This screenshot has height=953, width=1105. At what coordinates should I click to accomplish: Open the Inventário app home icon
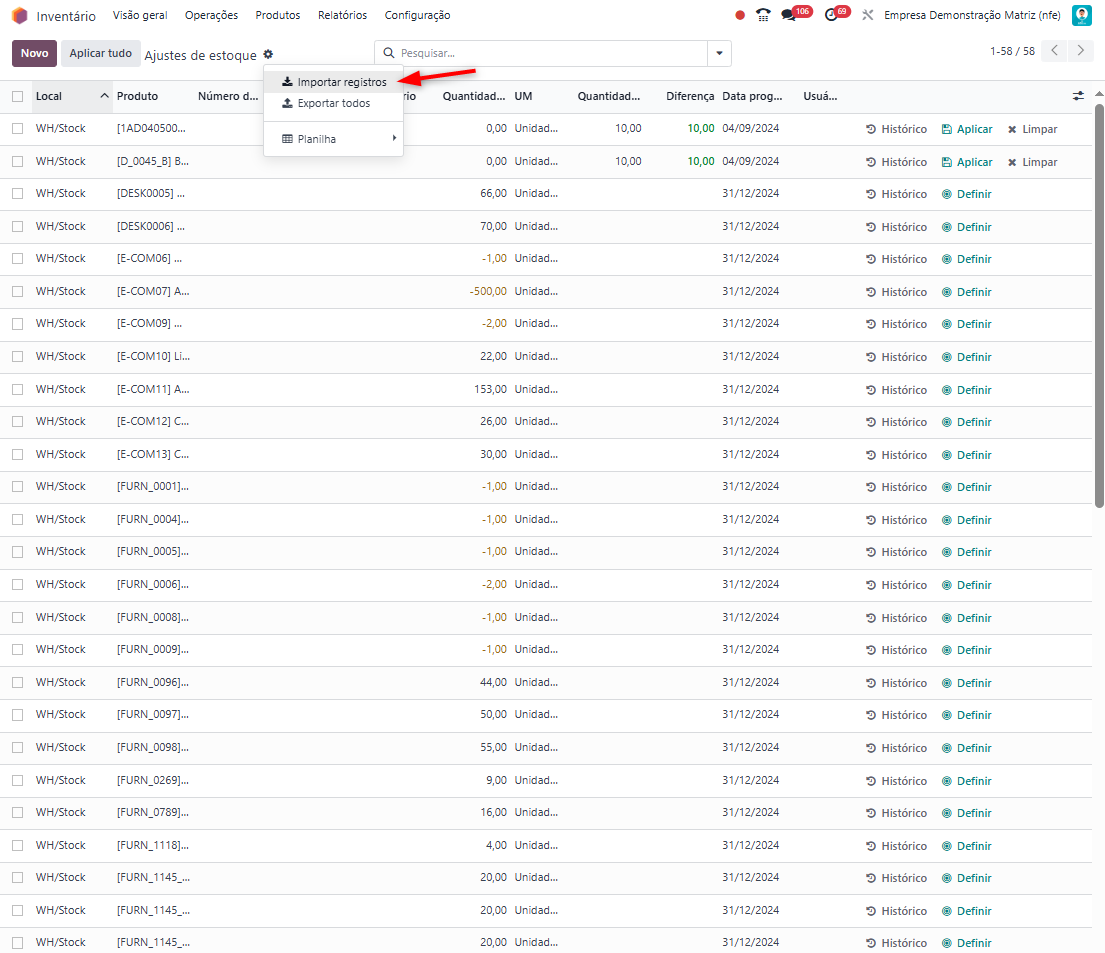[x=20, y=16]
